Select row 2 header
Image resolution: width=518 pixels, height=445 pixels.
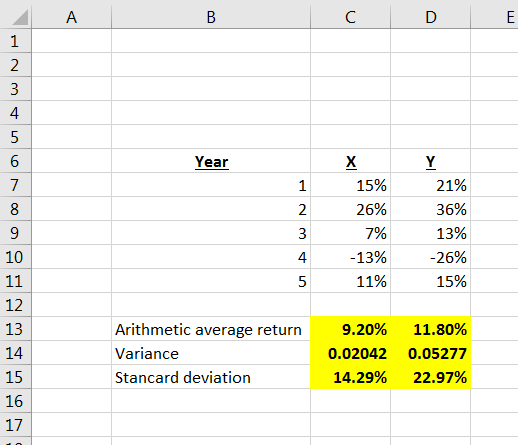[x=15, y=65]
